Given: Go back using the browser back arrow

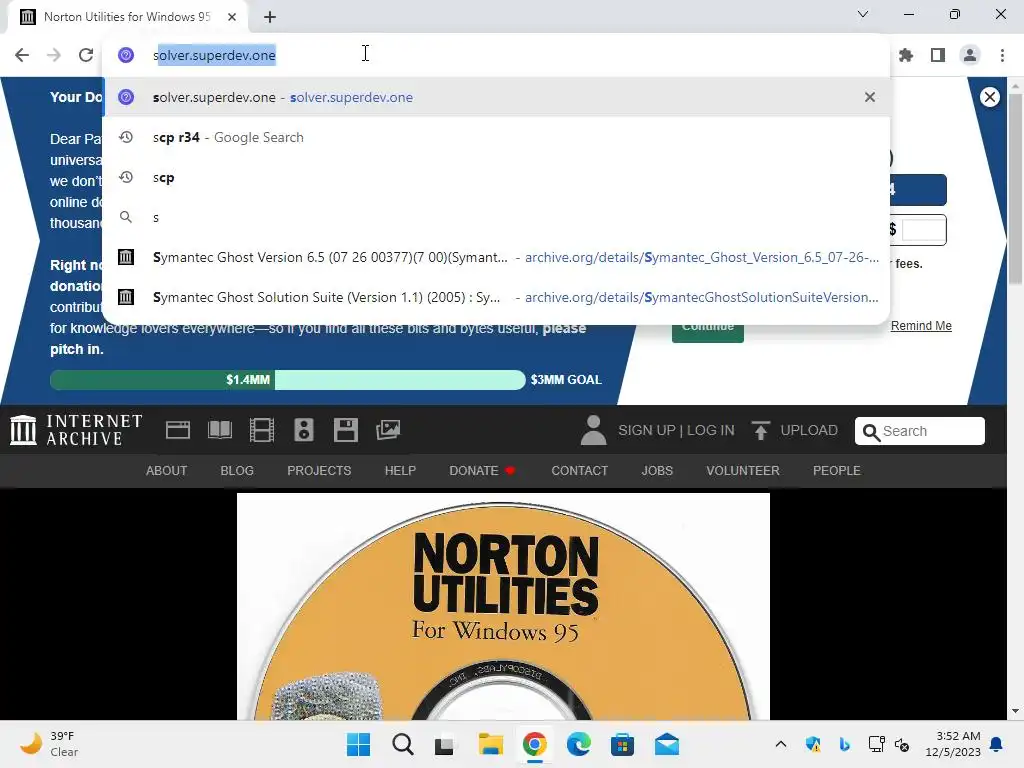Looking at the screenshot, I should tap(22, 55).
